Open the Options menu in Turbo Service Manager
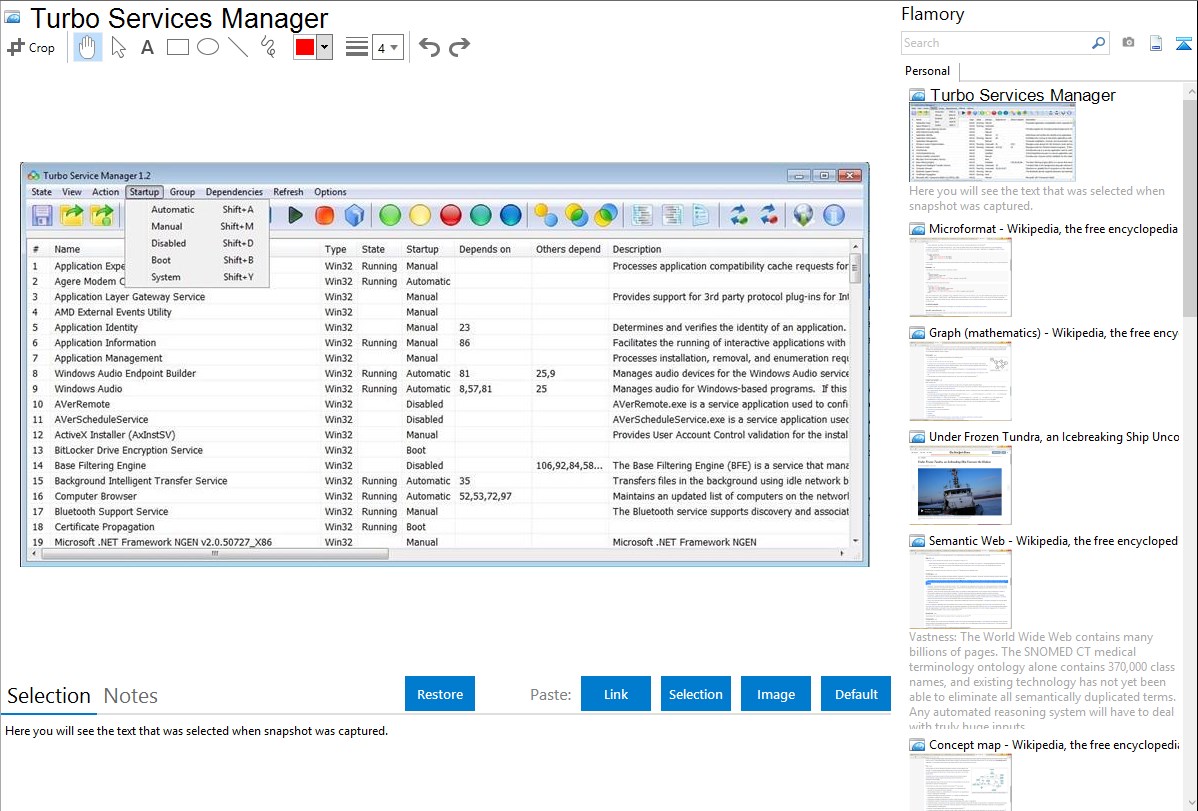1198x811 pixels. (330, 192)
